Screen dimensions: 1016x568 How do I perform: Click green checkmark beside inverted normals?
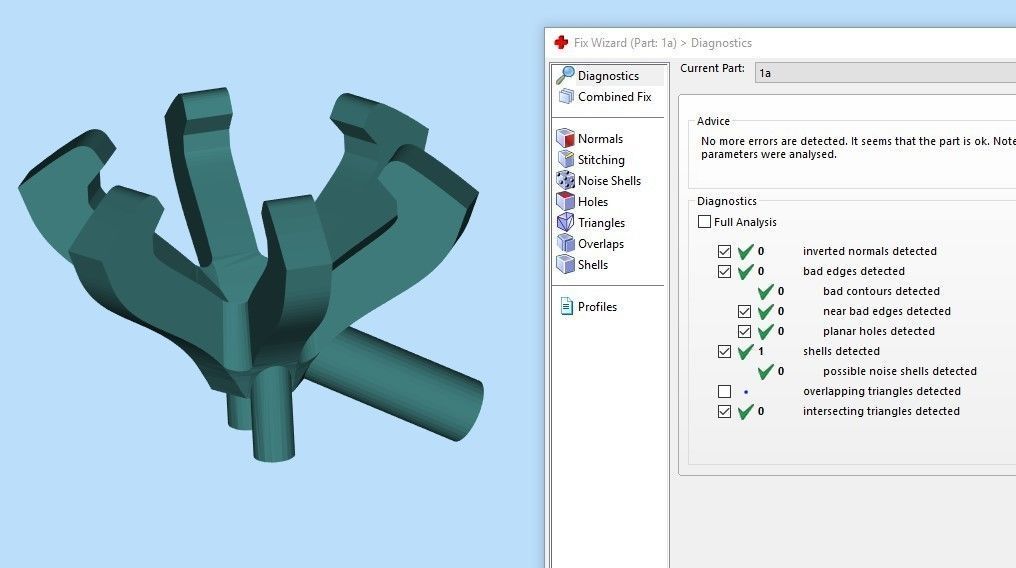tap(746, 251)
